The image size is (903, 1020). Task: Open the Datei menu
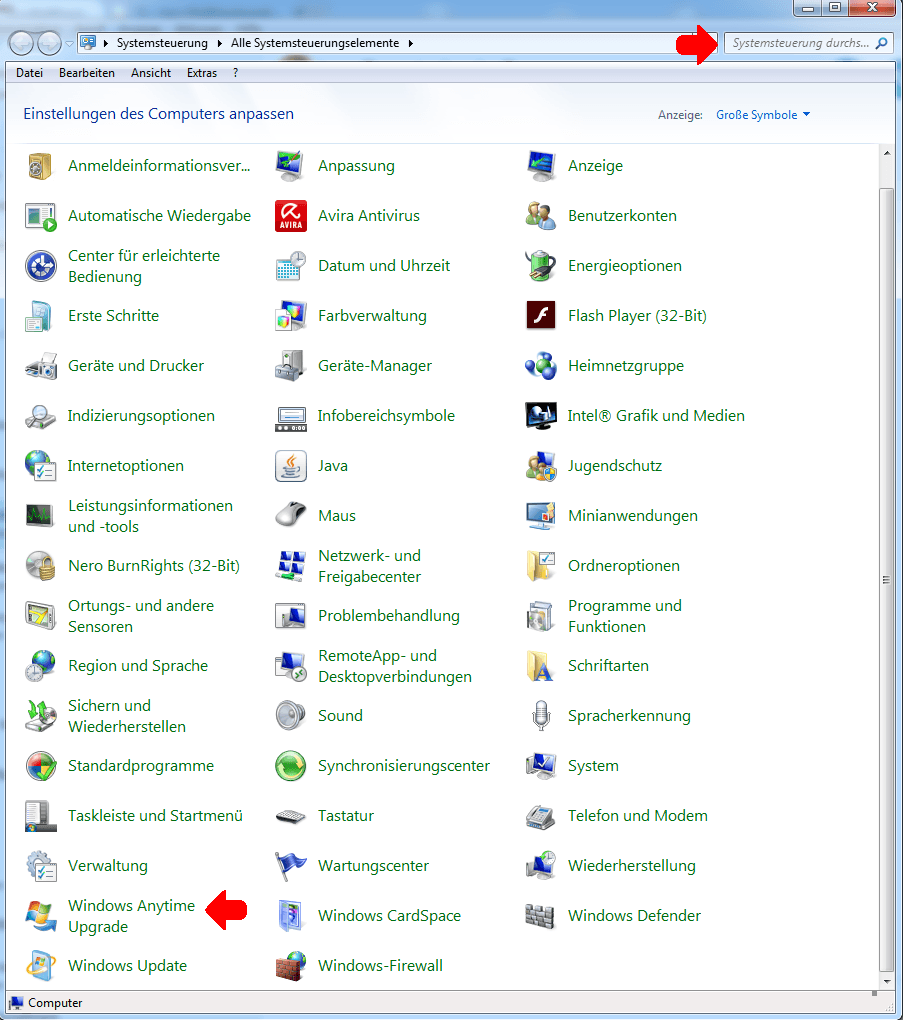pos(30,73)
